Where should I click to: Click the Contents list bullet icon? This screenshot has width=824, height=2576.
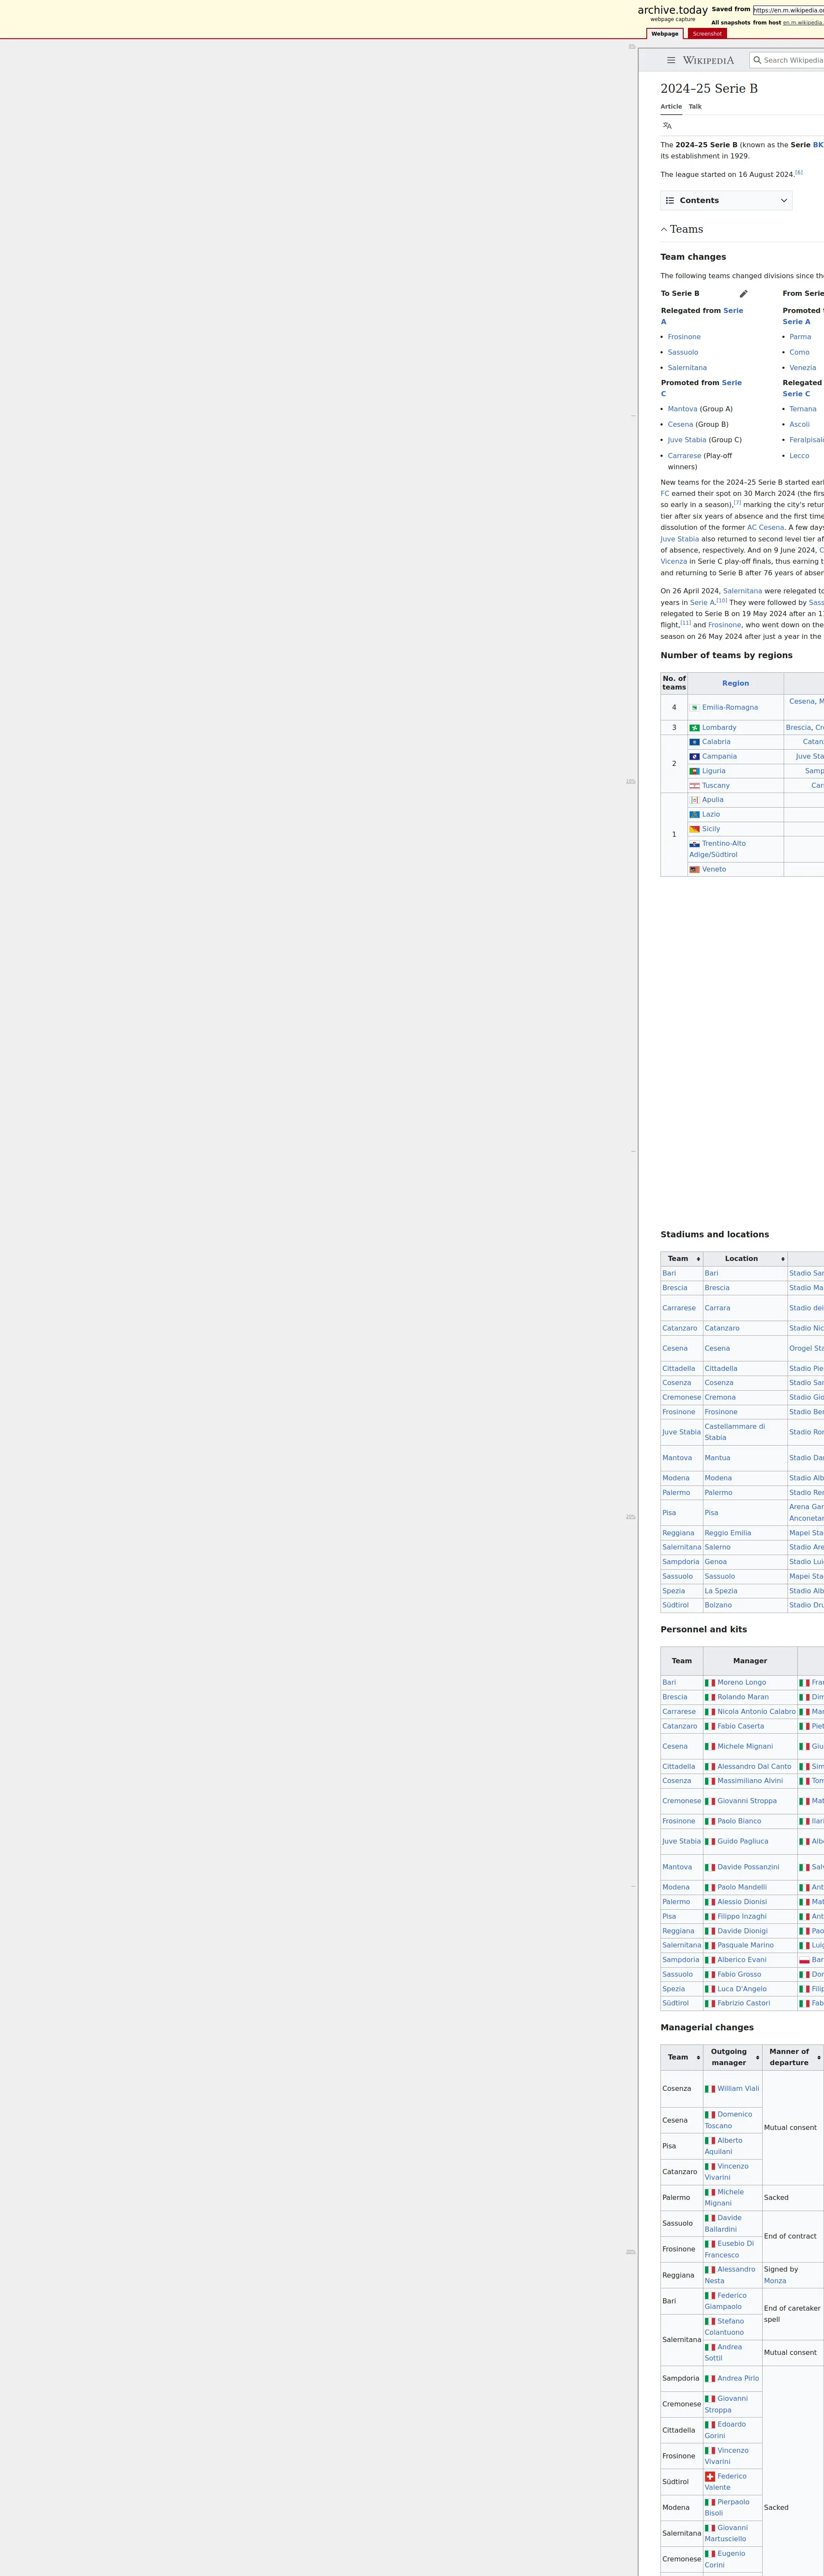(x=670, y=201)
